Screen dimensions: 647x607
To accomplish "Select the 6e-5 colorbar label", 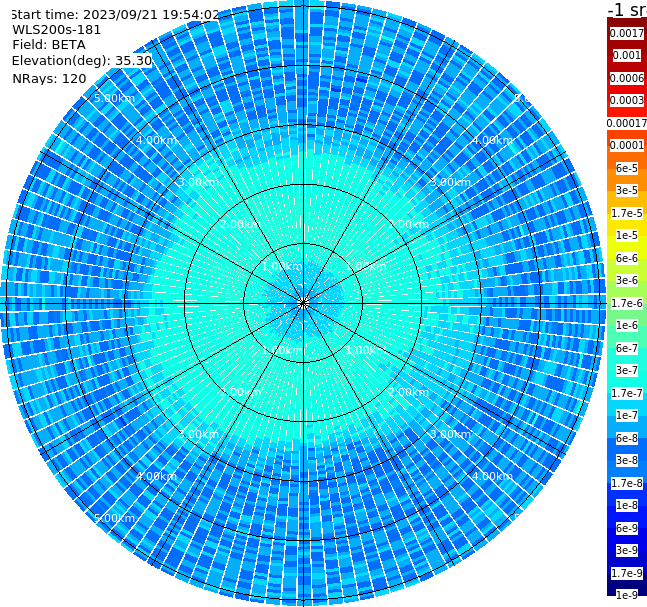I will point(627,168).
